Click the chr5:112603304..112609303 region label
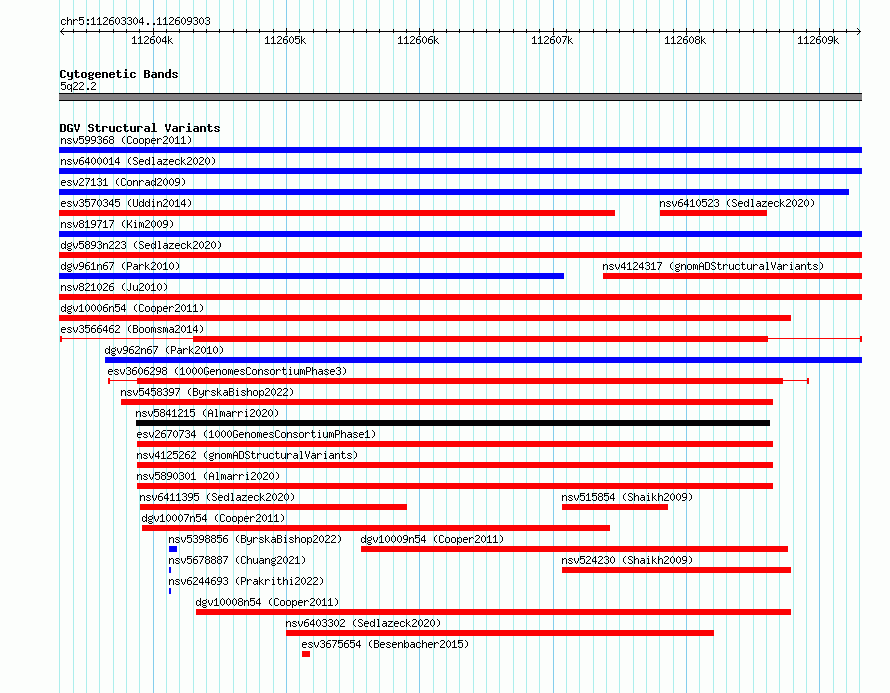 (x=135, y=21)
